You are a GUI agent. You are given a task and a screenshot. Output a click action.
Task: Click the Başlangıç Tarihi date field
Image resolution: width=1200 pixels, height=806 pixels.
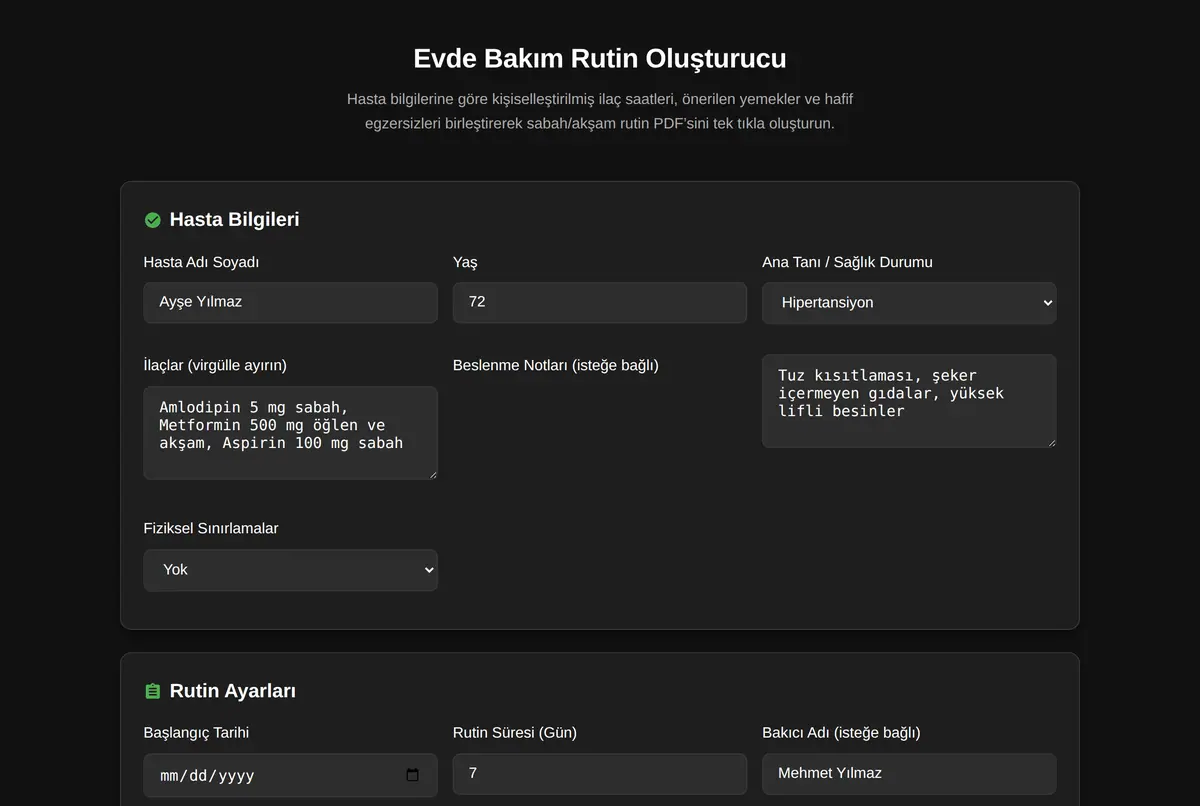(290, 775)
